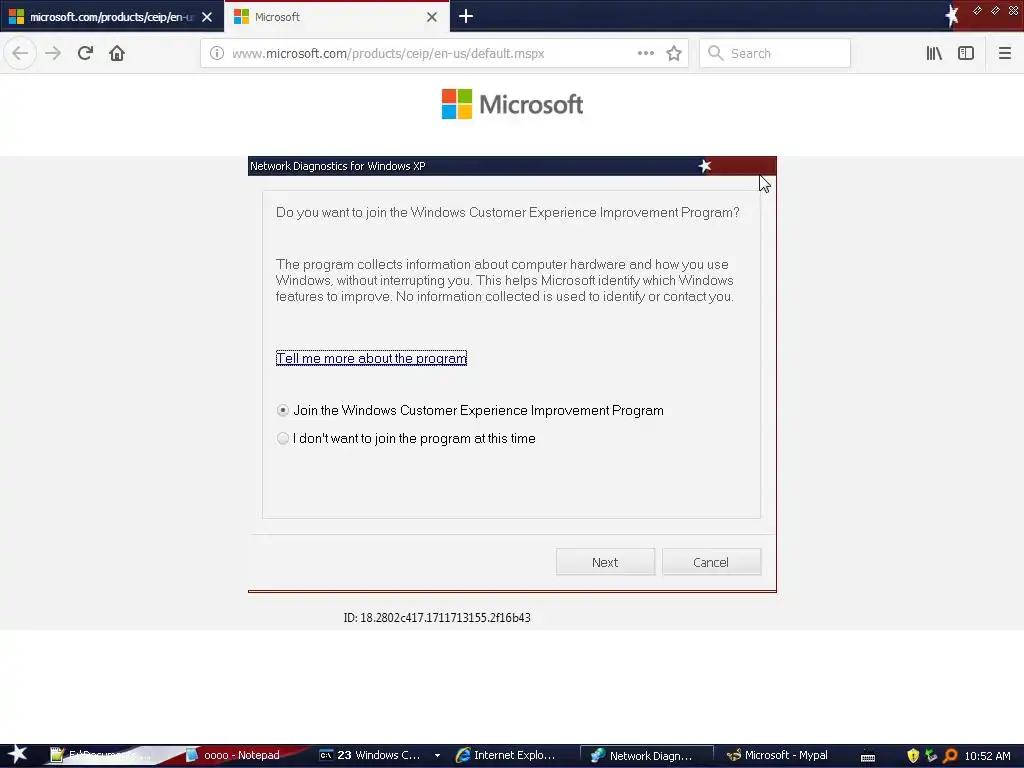Close the microsoft.com/products/ceip tab
The height and width of the screenshot is (768, 1024).
pyautogui.click(x=207, y=17)
